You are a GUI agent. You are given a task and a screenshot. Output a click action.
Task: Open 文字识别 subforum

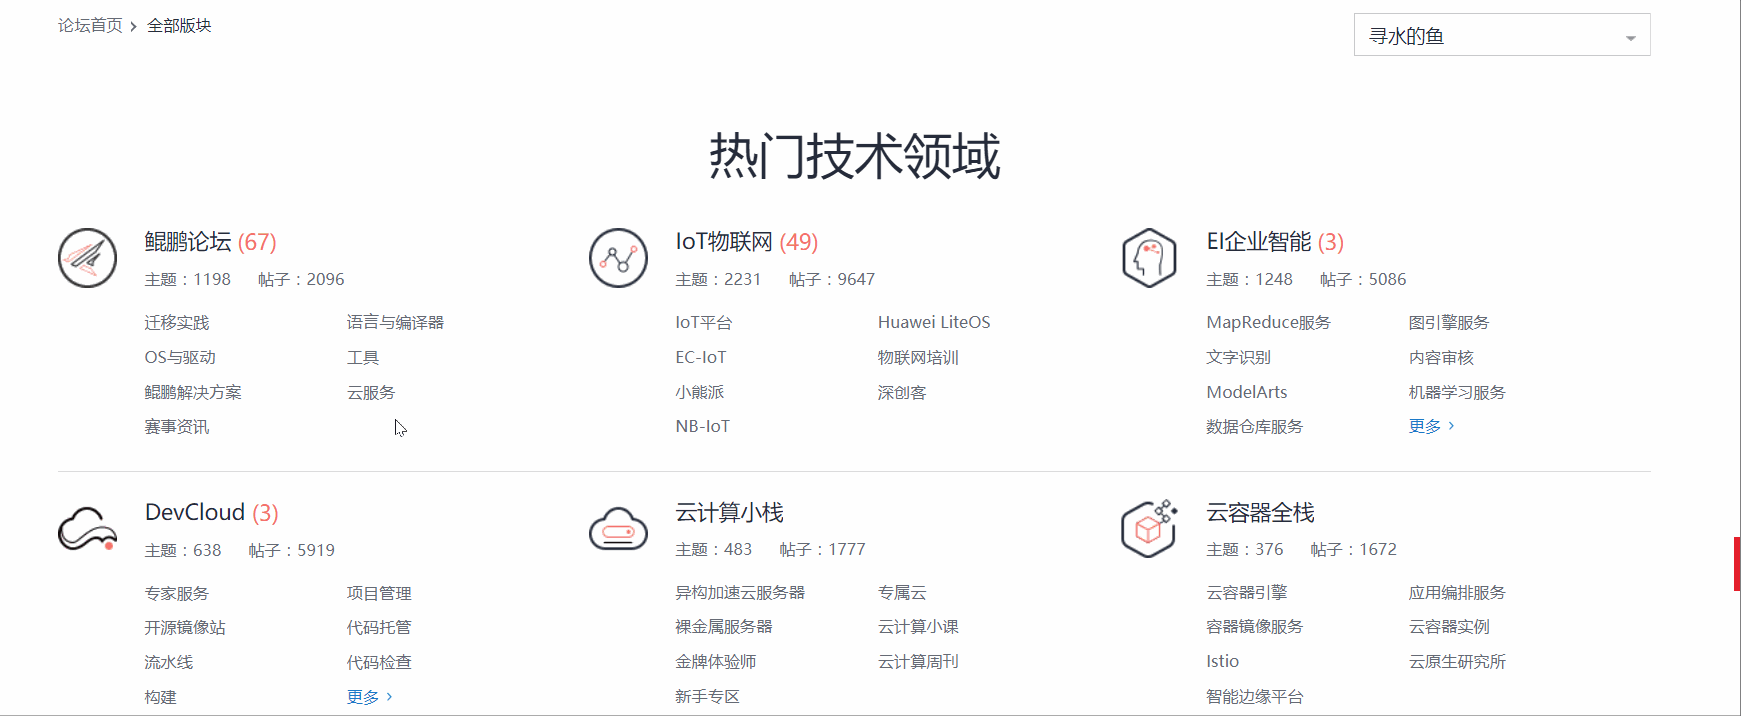pyautogui.click(x=1238, y=357)
